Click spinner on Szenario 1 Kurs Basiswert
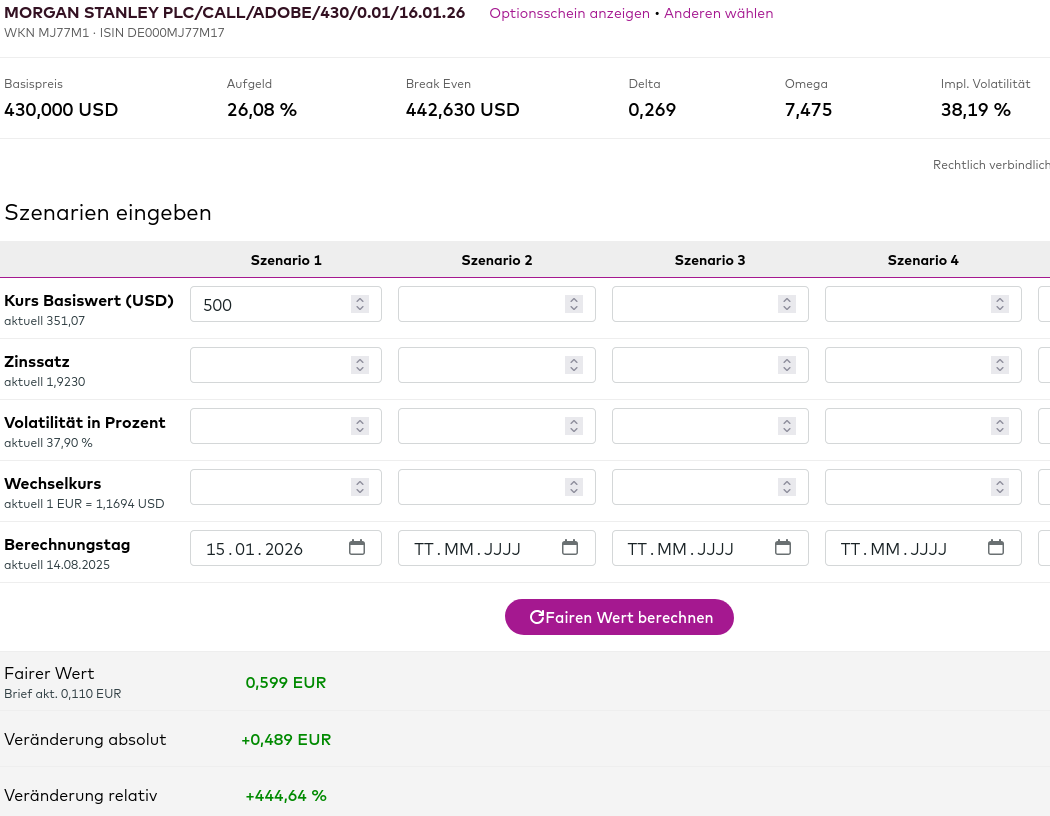Image resolution: width=1050 pixels, height=816 pixels. coord(360,304)
